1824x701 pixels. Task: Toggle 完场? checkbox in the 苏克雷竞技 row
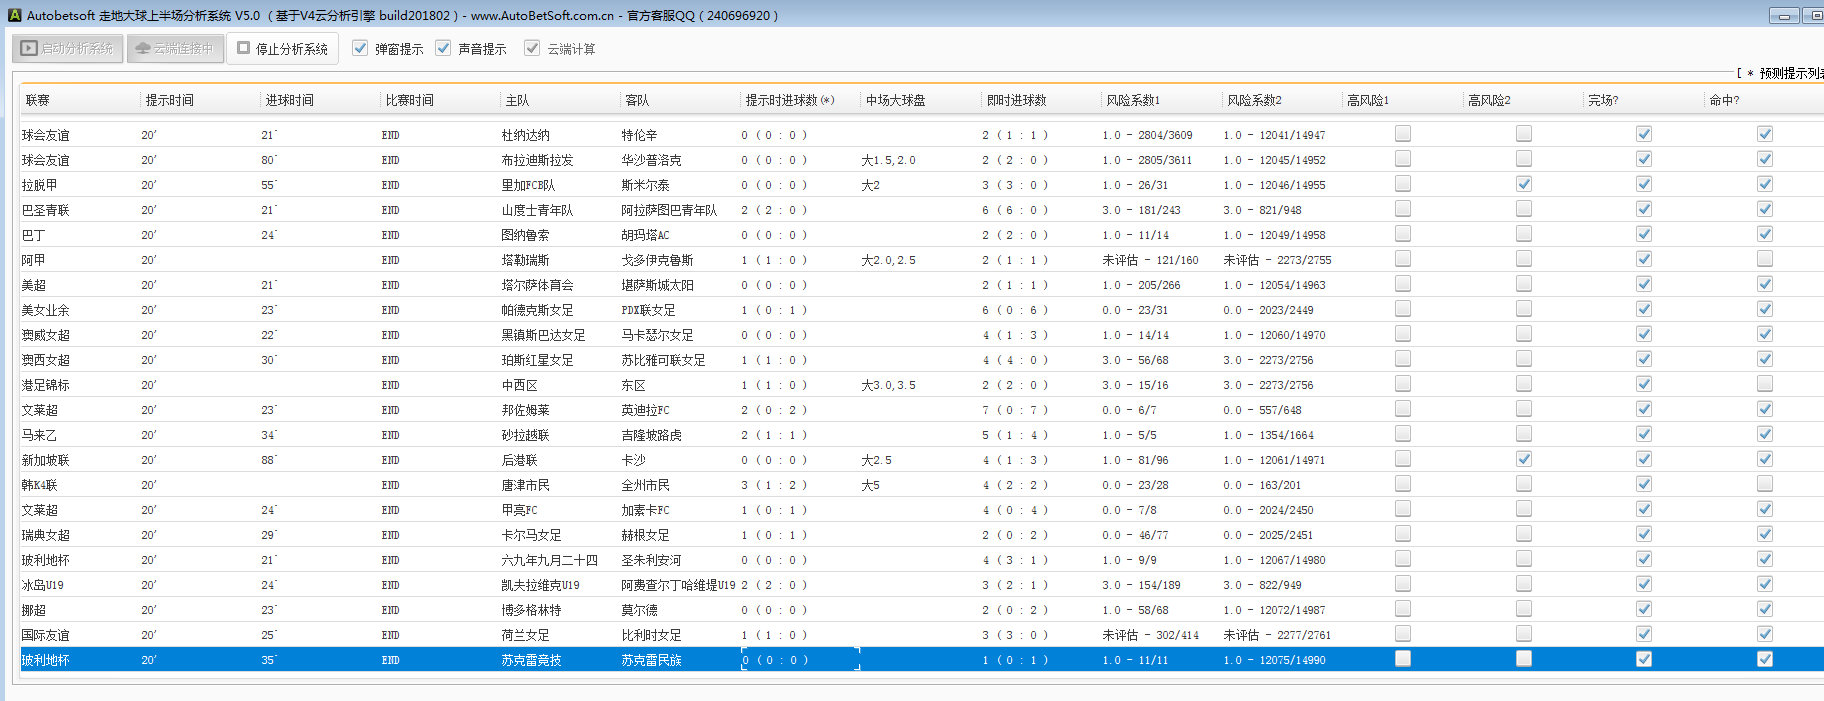(x=1643, y=659)
